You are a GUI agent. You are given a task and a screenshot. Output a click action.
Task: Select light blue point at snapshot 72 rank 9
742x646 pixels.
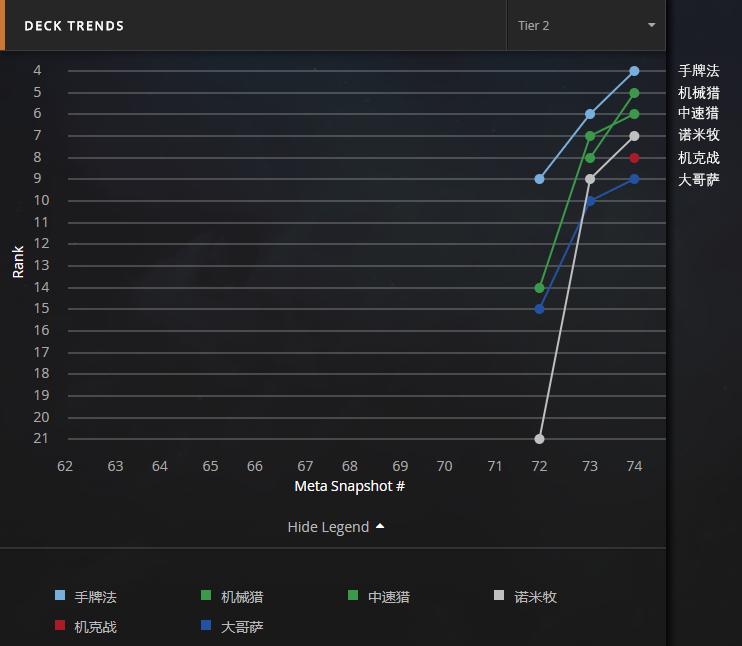point(539,179)
